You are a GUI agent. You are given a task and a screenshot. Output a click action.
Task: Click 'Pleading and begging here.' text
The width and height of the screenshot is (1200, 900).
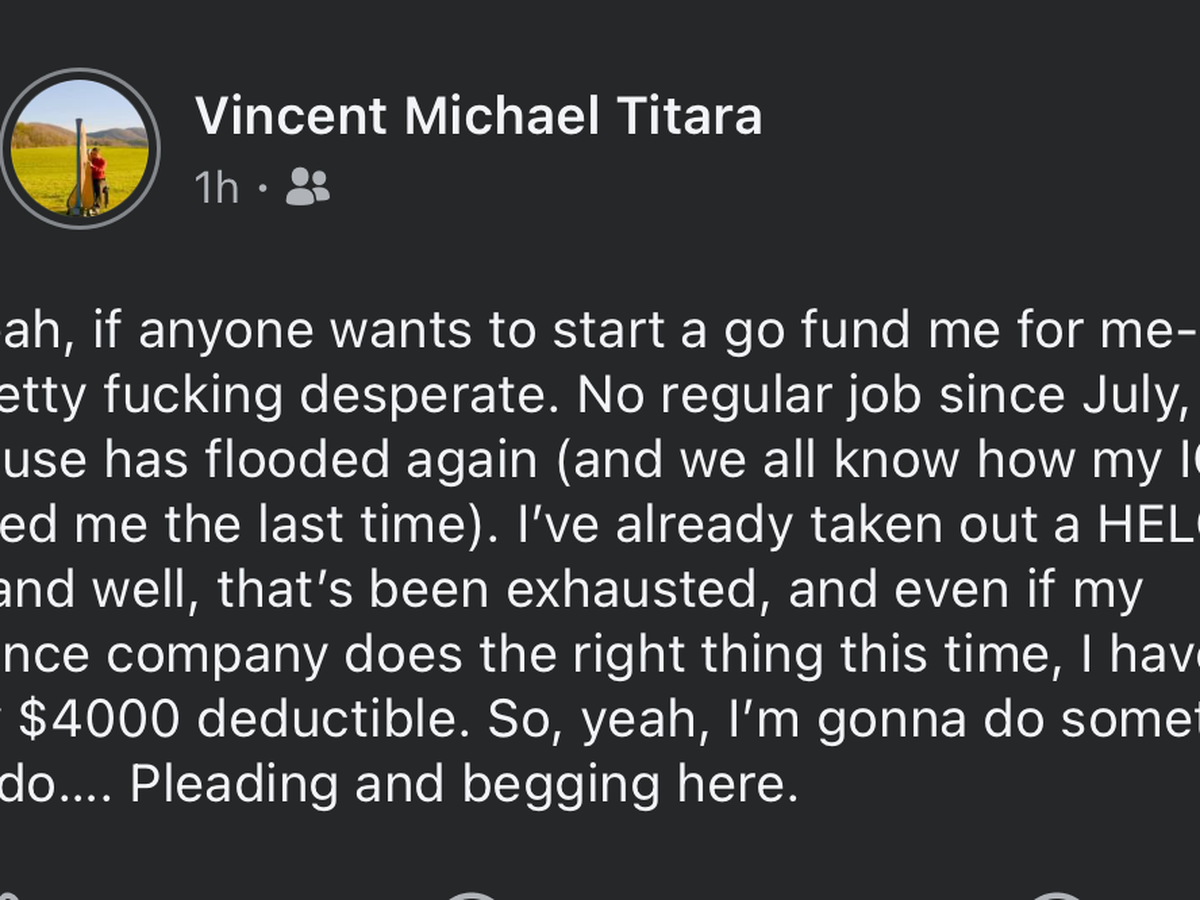click(464, 785)
